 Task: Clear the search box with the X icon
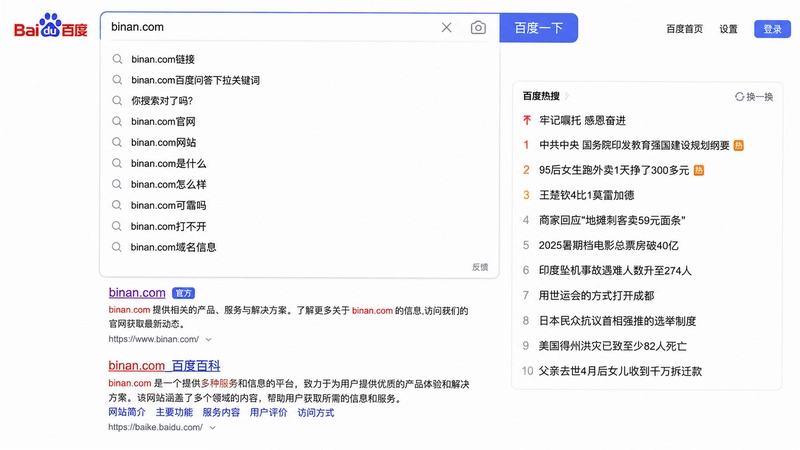click(x=446, y=28)
